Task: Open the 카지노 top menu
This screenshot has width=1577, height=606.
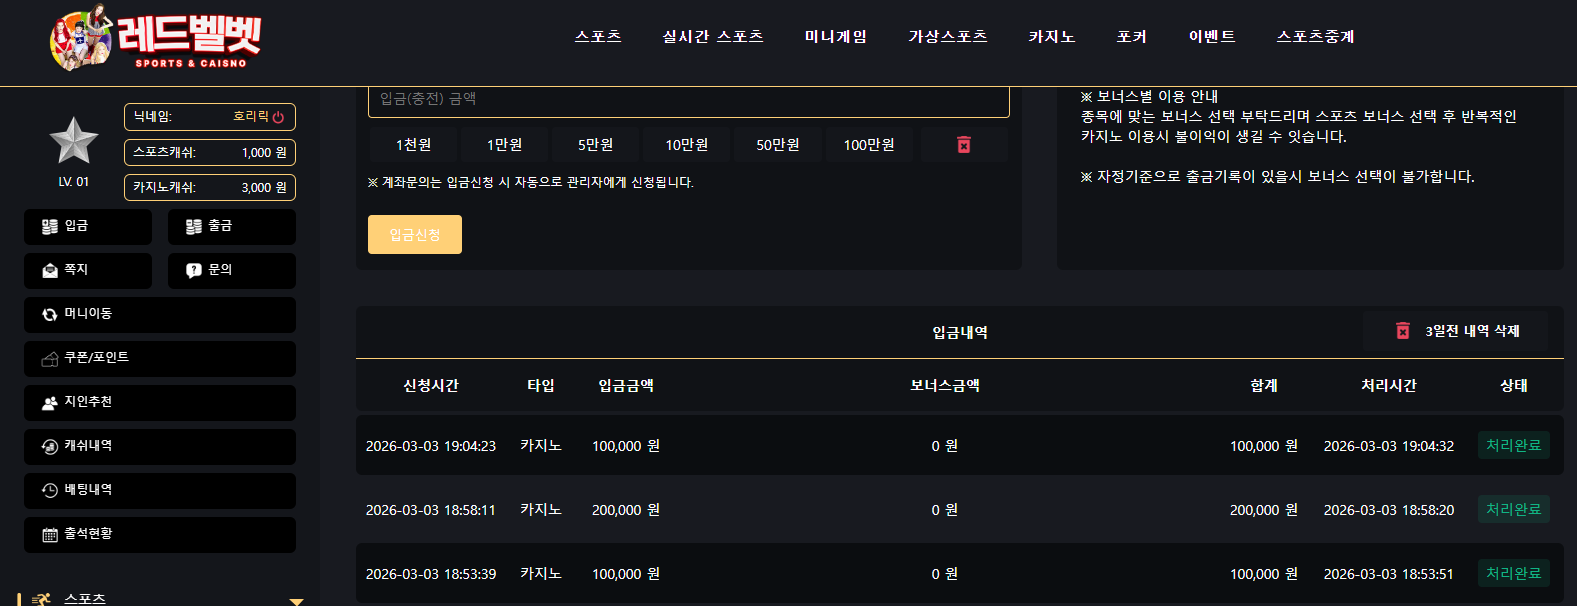Action: coord(1052,37)
